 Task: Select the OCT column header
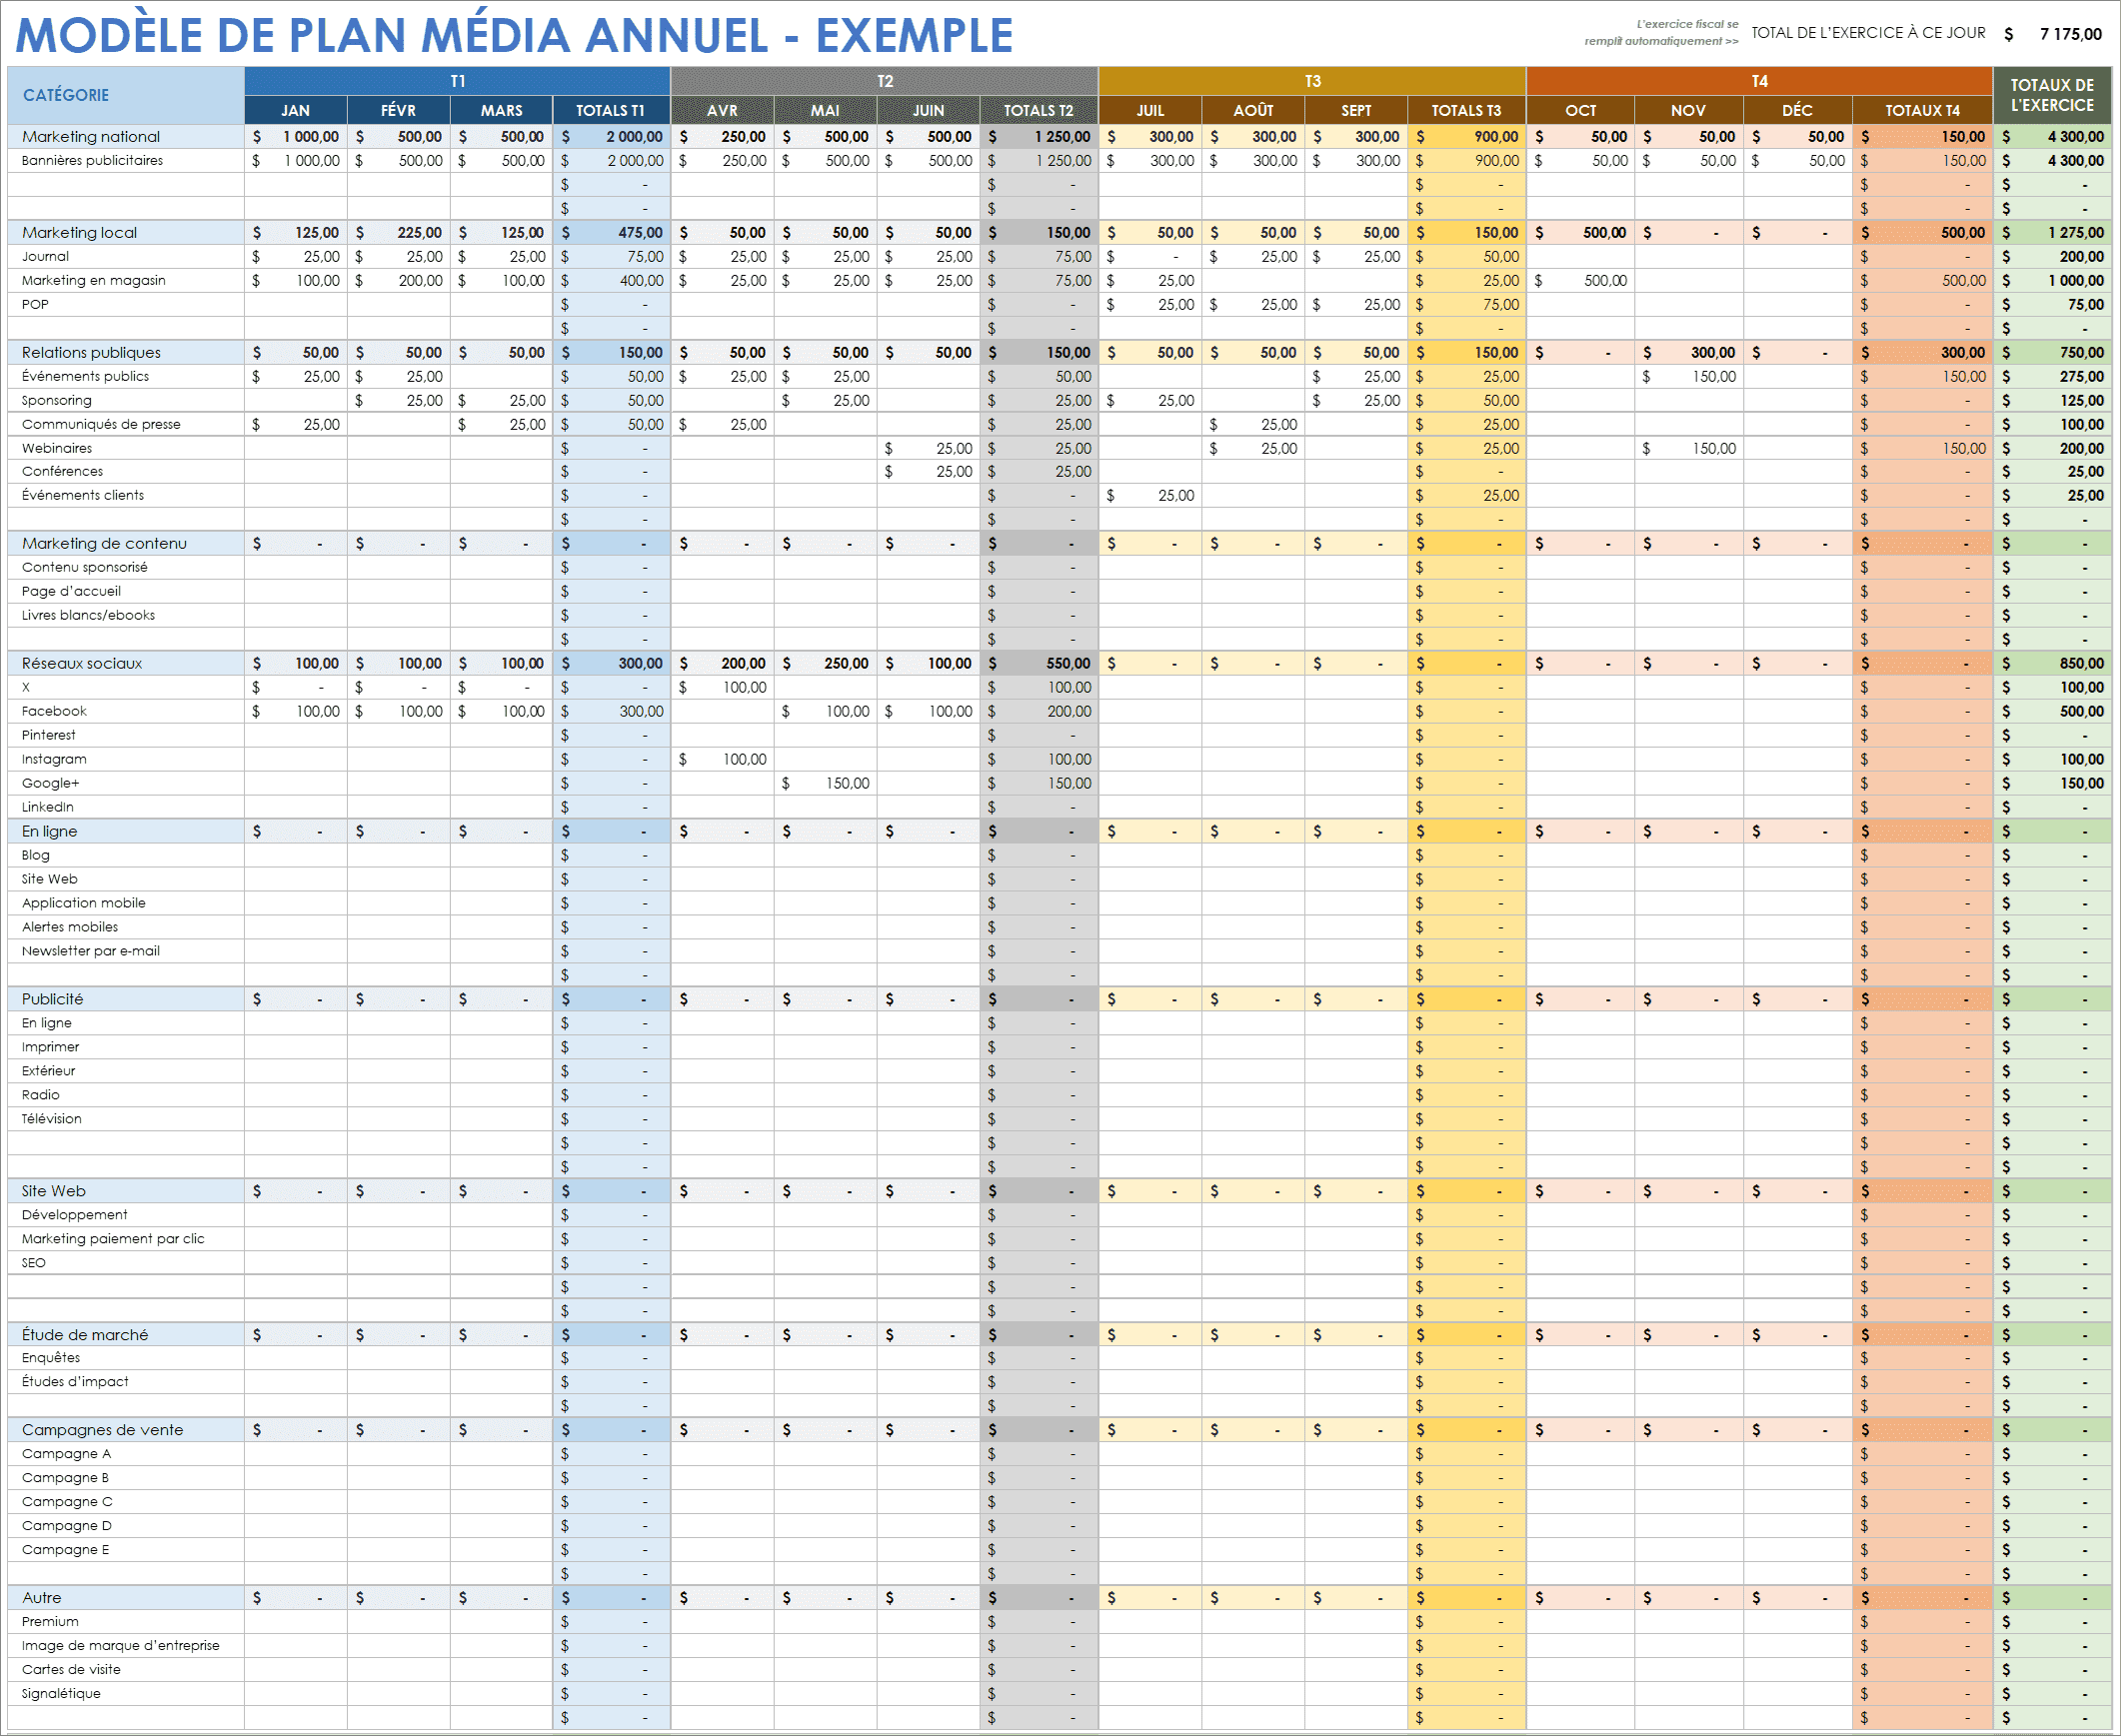pos(1581,110)
